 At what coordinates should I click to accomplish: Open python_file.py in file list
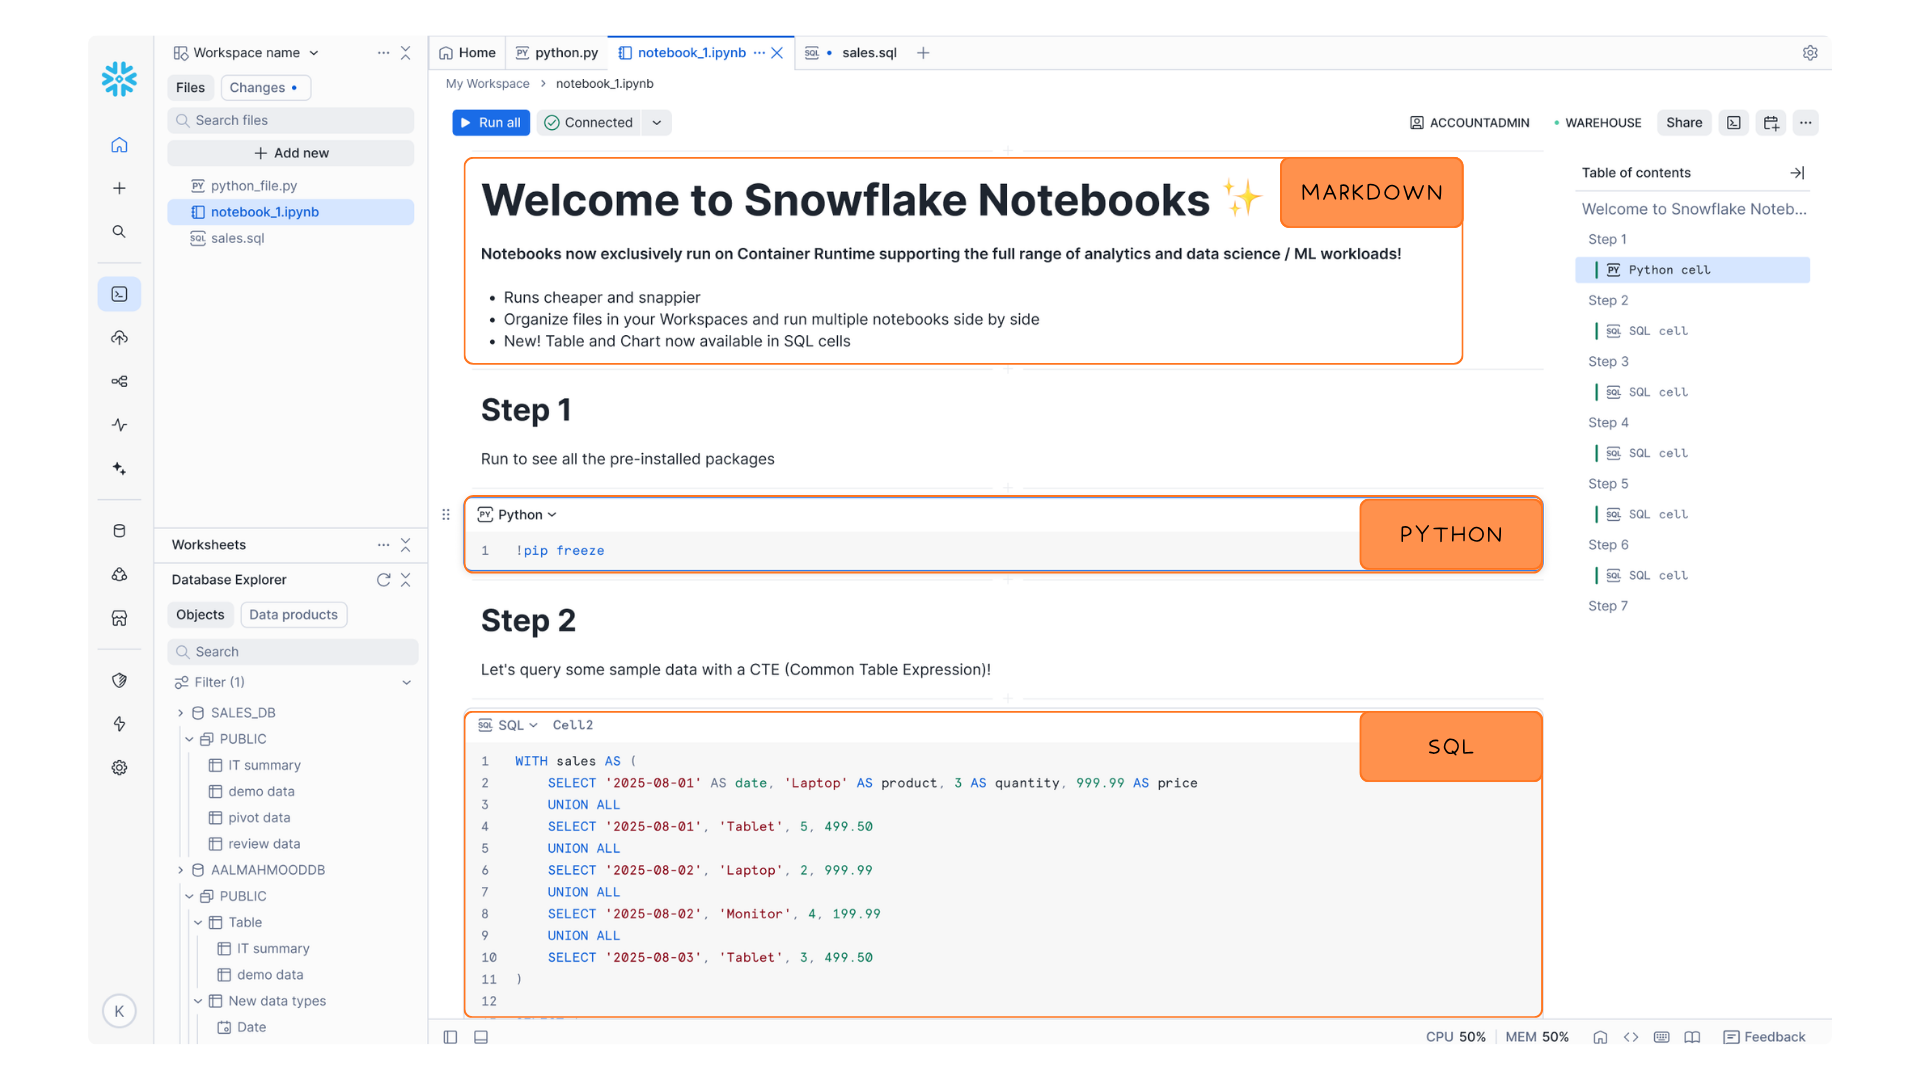click(x=291, y=186)
